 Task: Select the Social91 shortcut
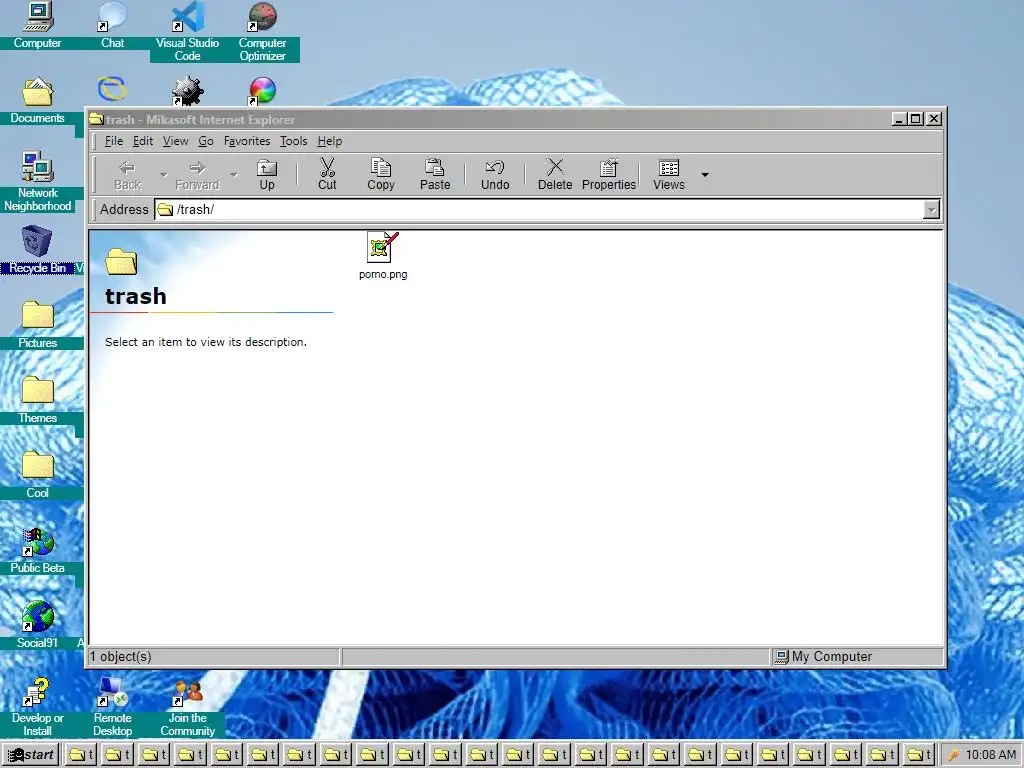tap(37, 625)
